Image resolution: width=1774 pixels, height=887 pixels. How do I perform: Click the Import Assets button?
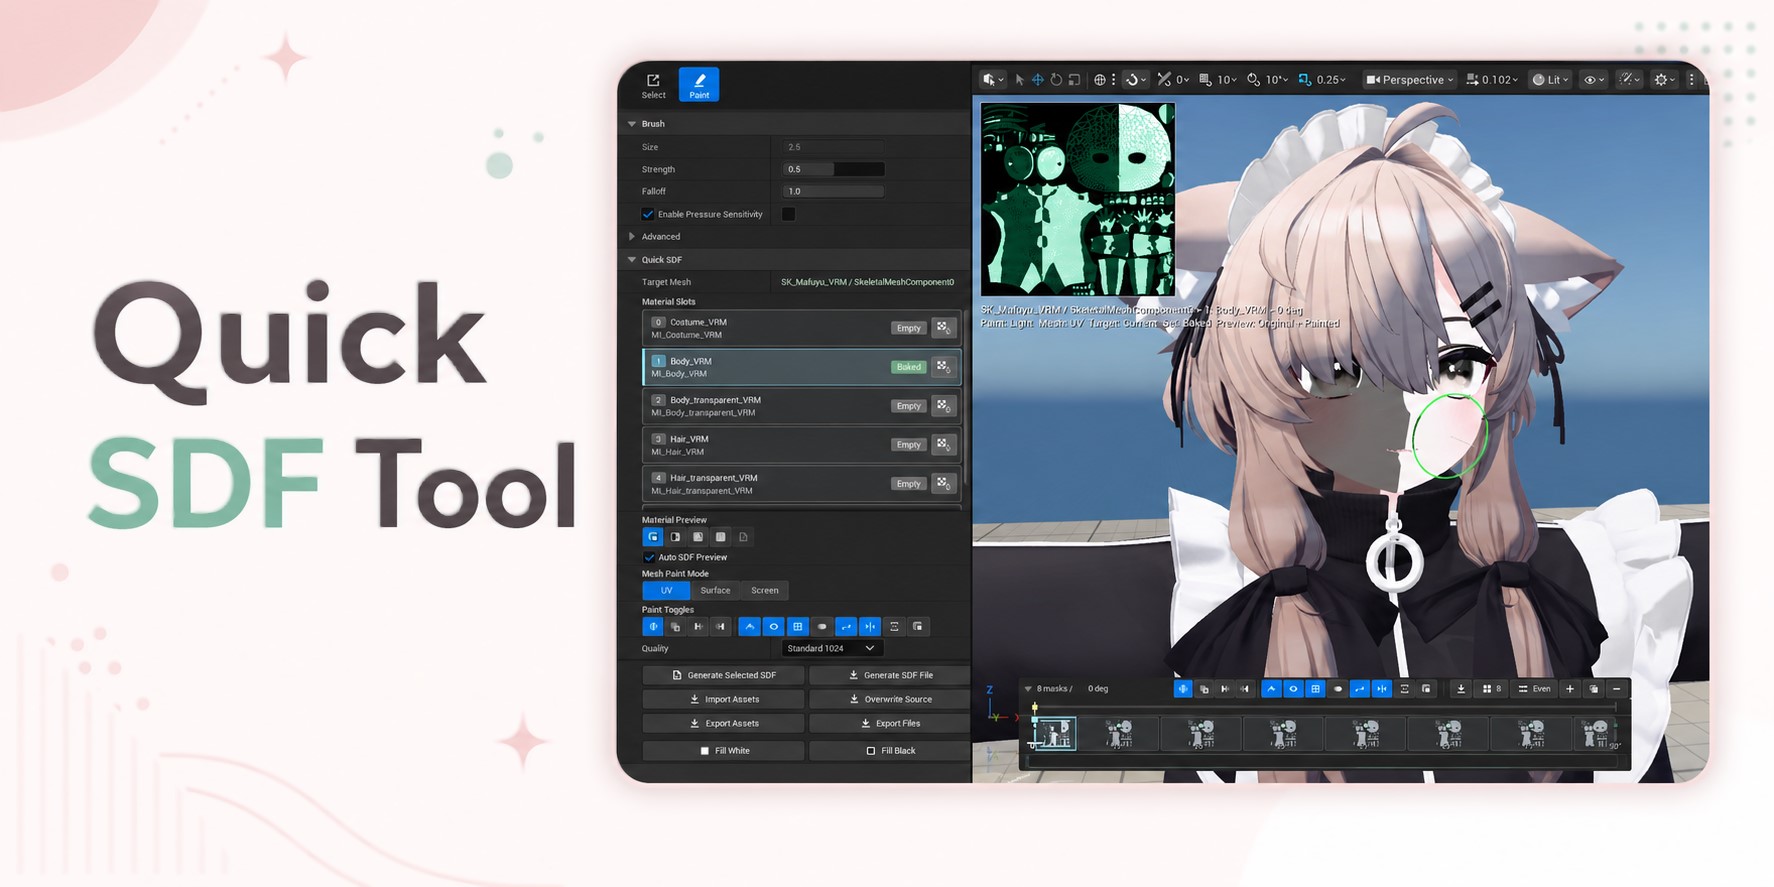723,699
